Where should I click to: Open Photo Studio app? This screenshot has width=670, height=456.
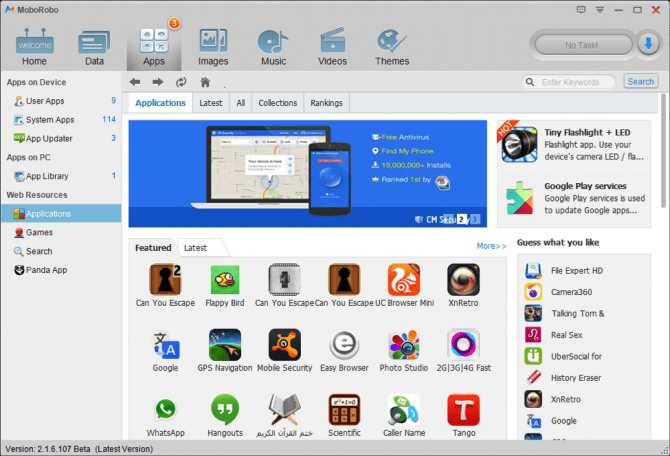pyautogui.click(x=404, y=350)
